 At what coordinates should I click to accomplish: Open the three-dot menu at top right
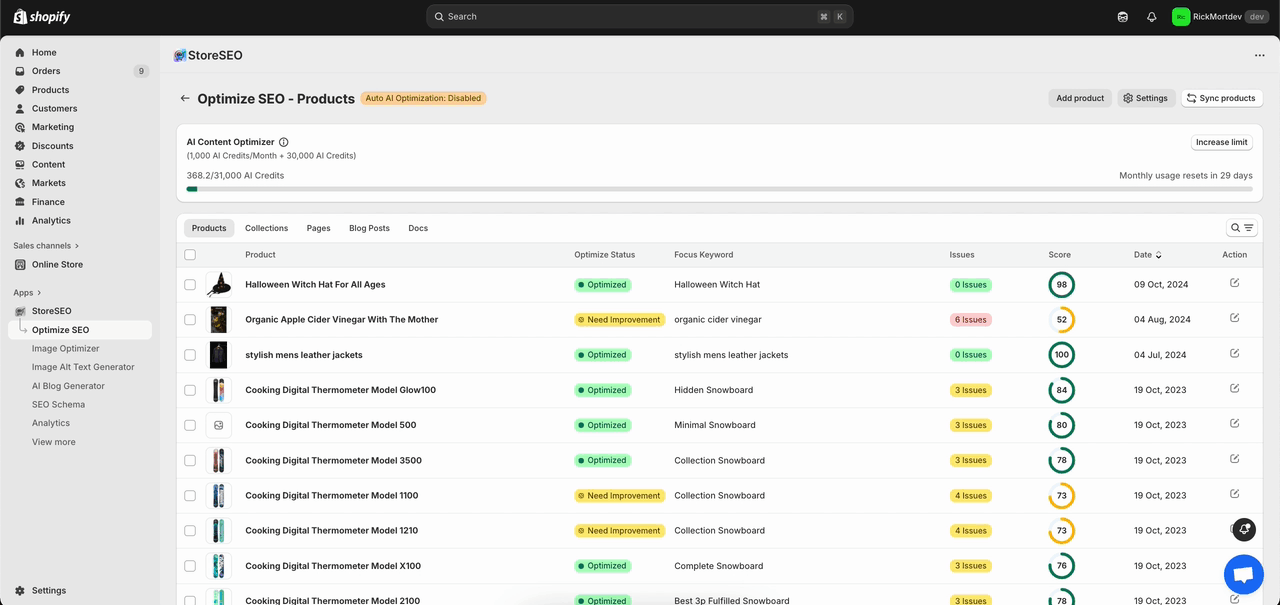coord(1259,56)
